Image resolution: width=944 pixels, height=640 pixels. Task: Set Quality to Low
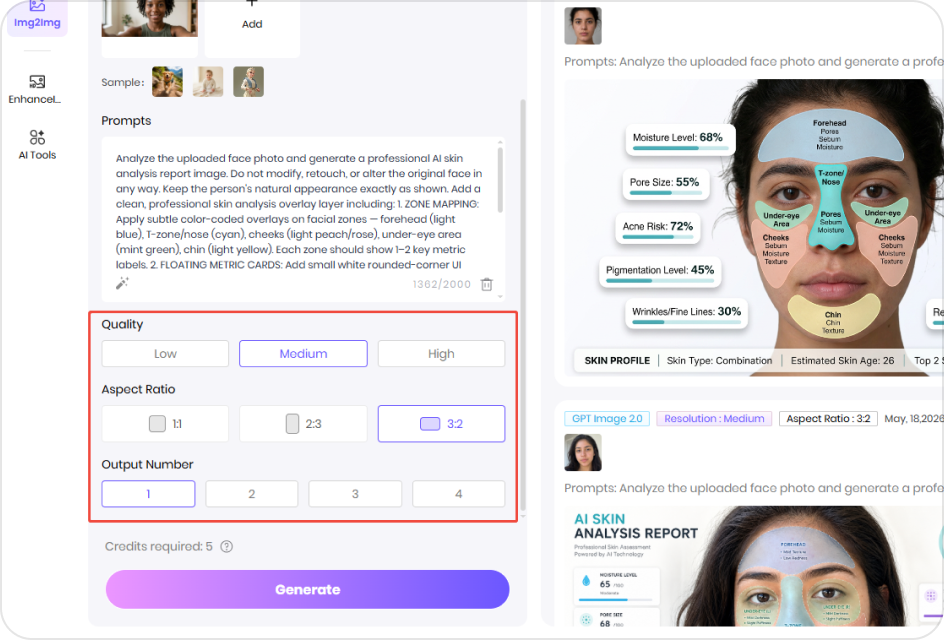(165, 353)
